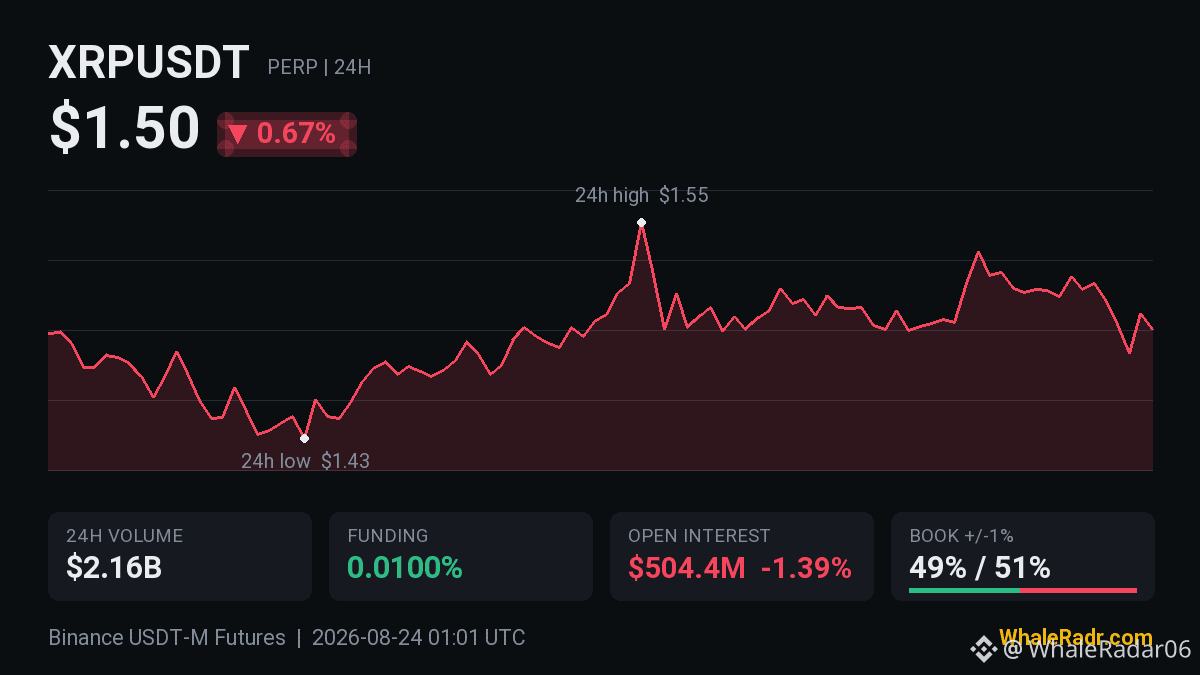
Task: Click the OPEN INTEREST heading
Action: (x=699, y=536)
